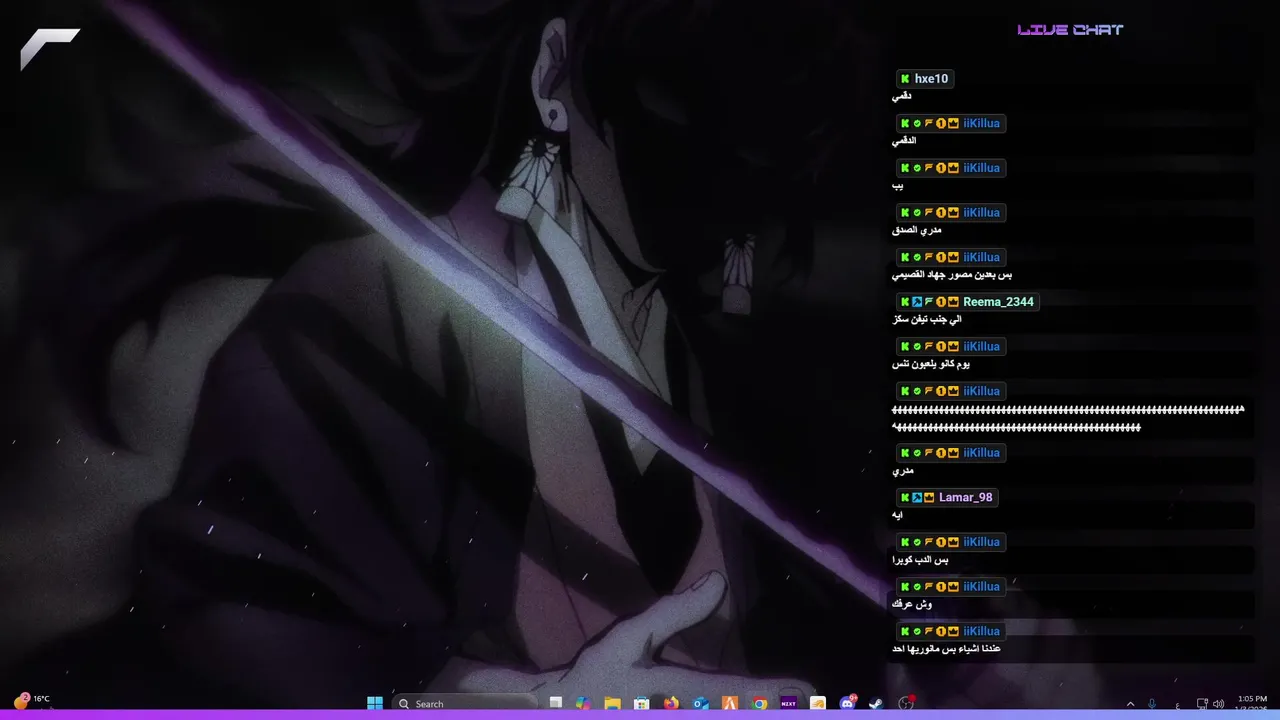Open NZXT app from the taskbar
Image resolution: width=1280 pixels, height=720 pixels.
pos(788,703)
